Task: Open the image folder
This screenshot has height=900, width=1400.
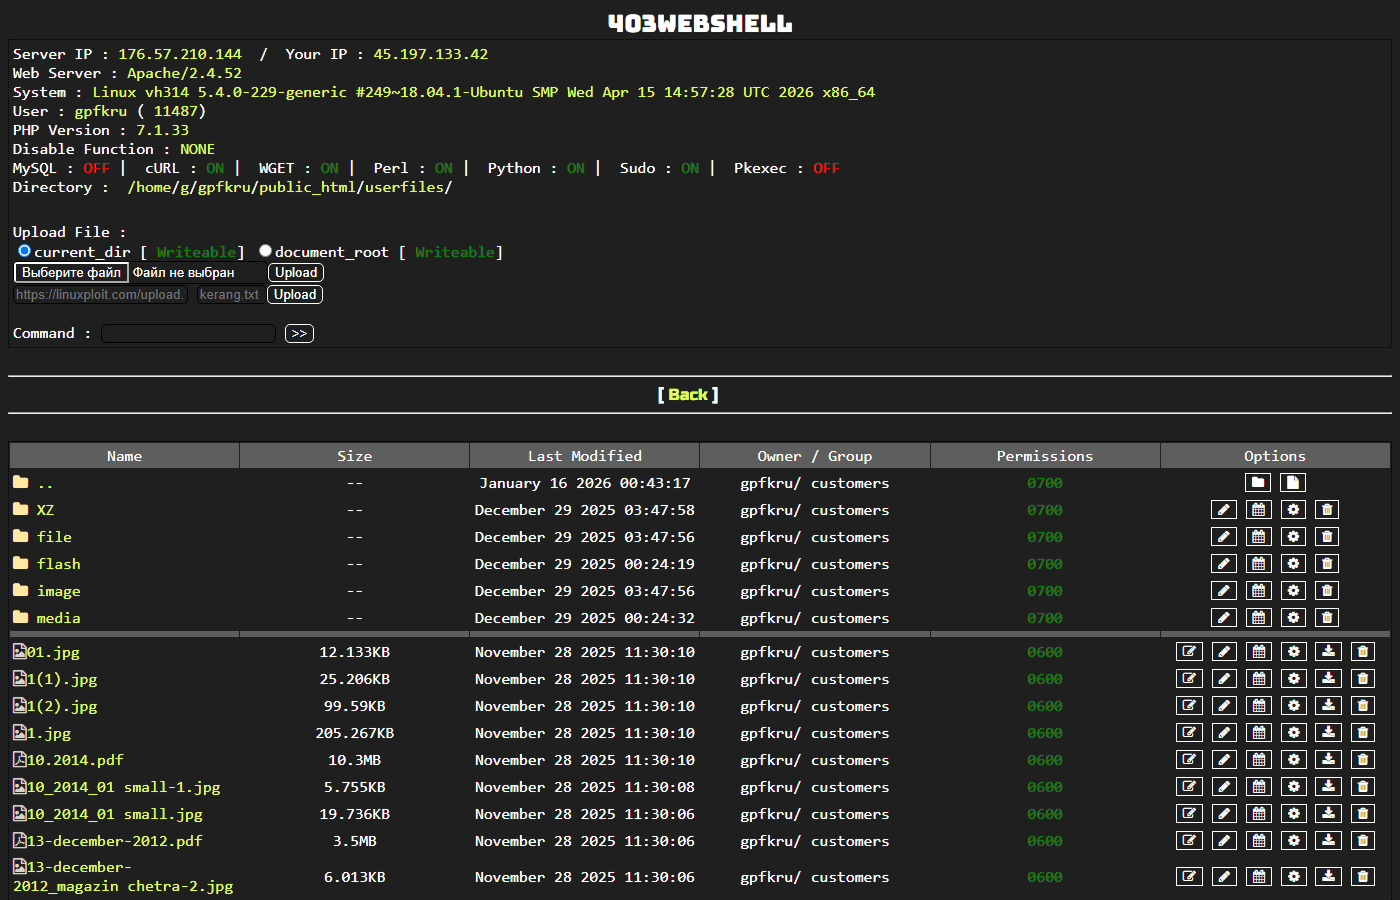Action: pyautogui.click(x=59, y=591)
